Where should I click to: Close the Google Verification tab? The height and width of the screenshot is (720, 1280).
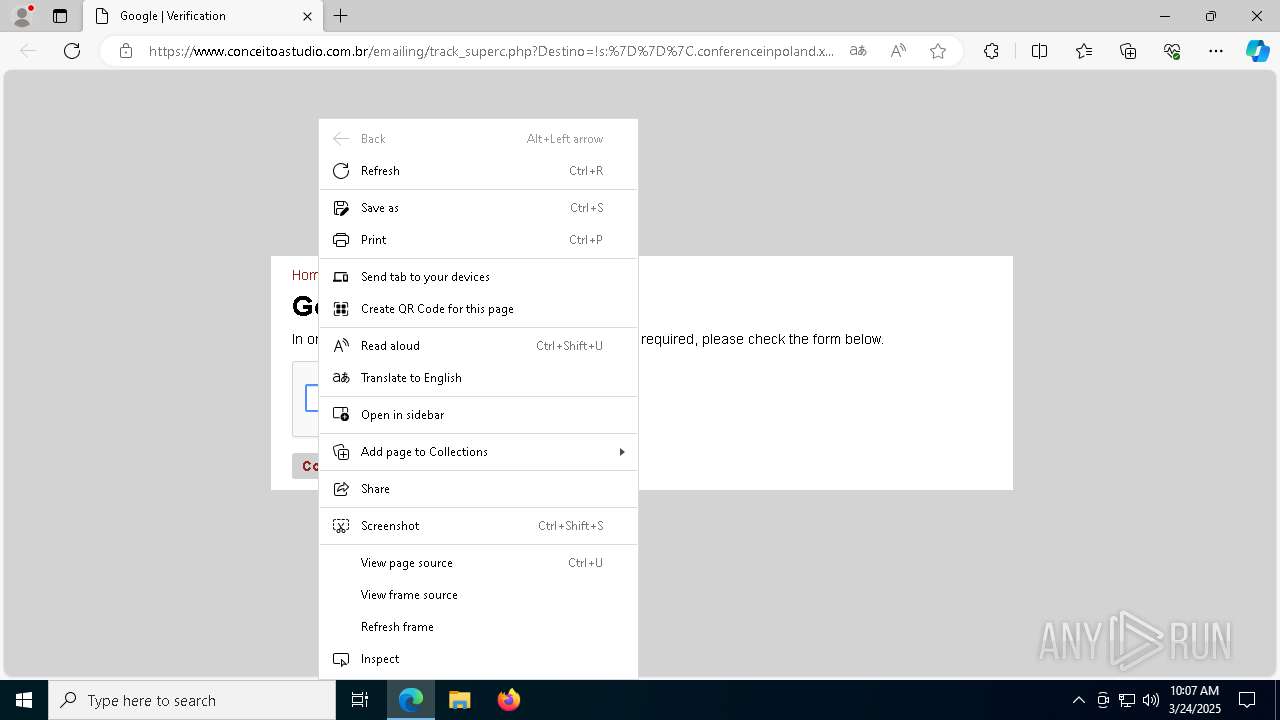point(307,16)
